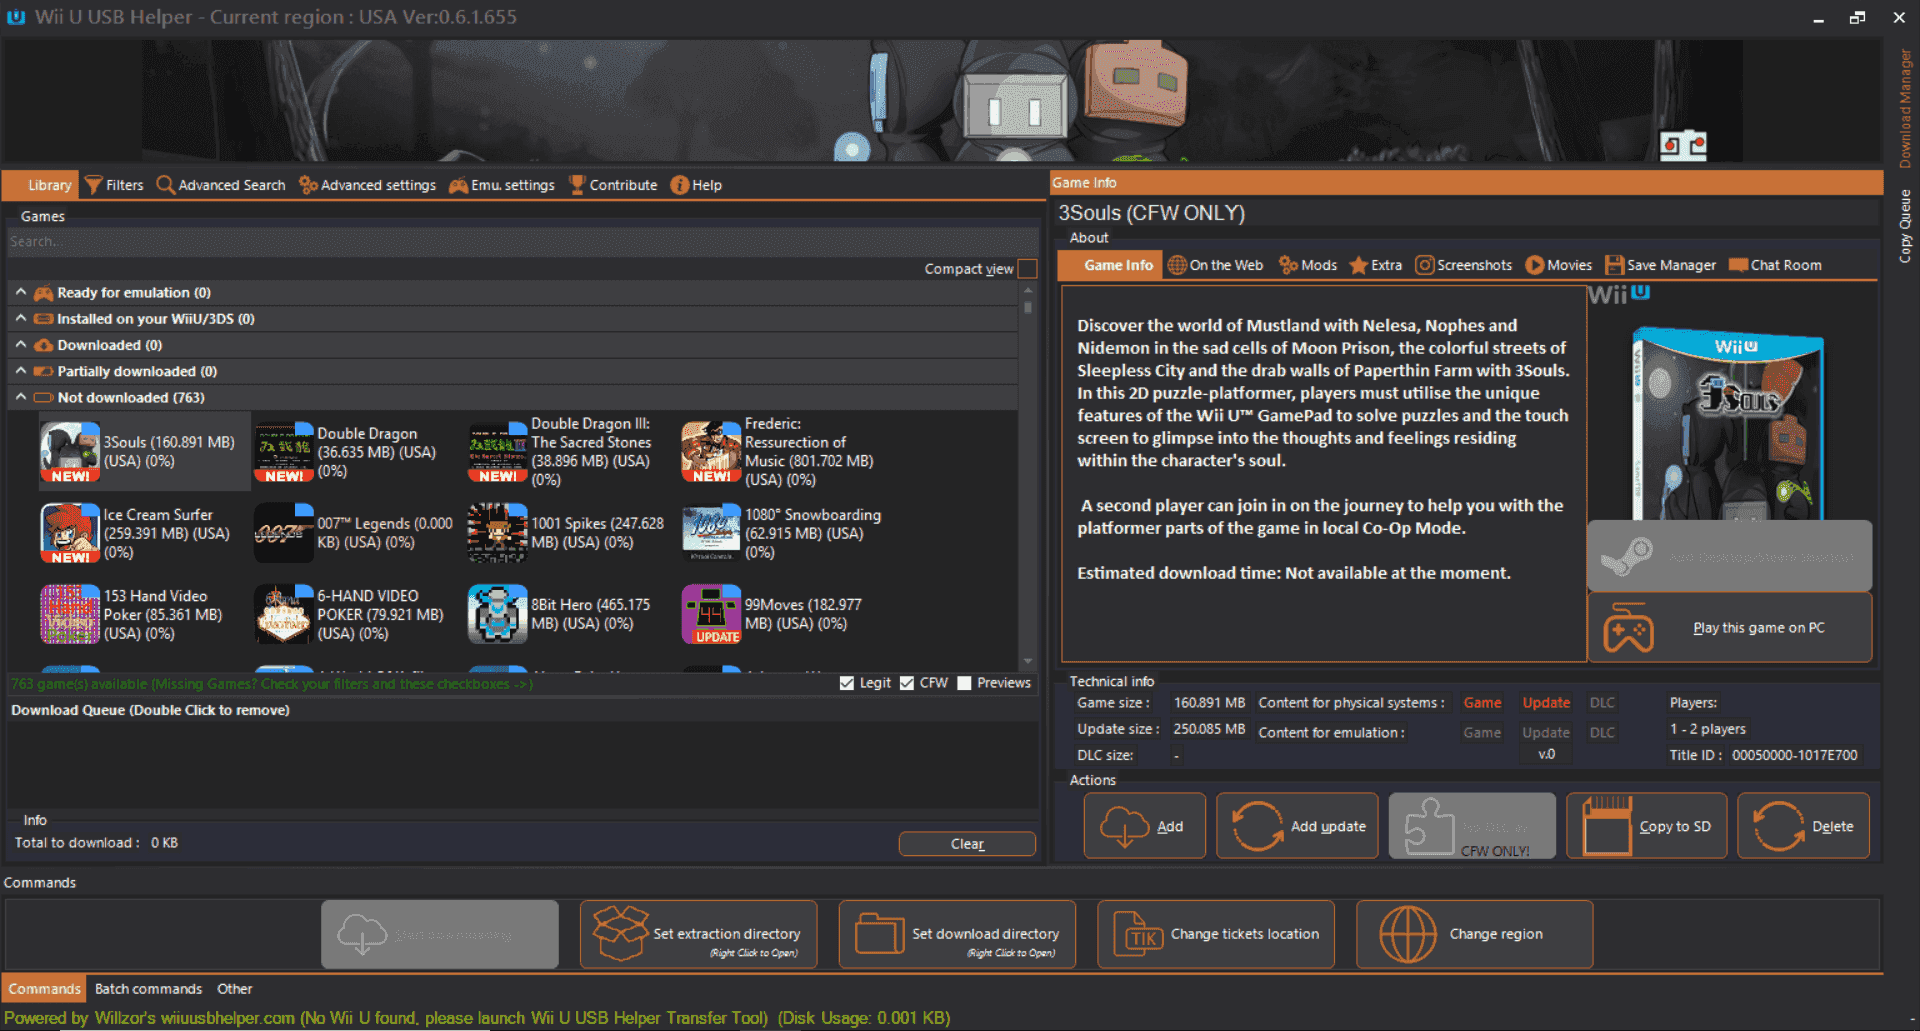1920x1031 pixels.
Task: Click the Play on PC gamepad icon
Action: (1629, 628)
